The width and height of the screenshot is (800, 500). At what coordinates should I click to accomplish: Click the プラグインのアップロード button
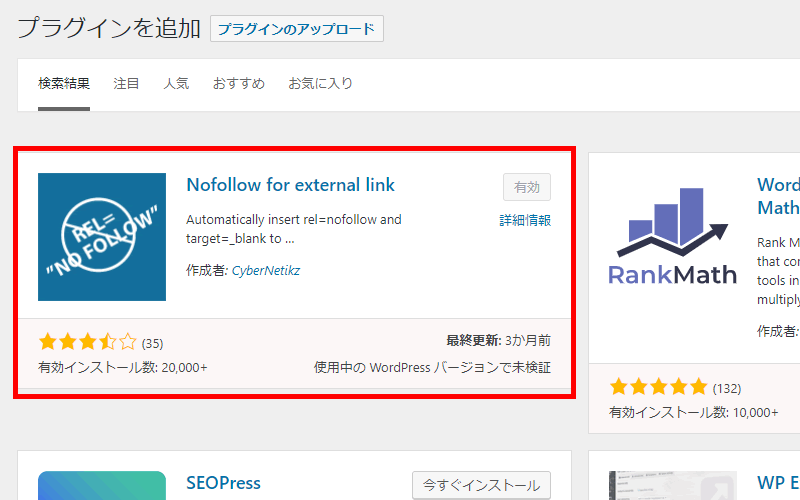[x=297, y=29]
